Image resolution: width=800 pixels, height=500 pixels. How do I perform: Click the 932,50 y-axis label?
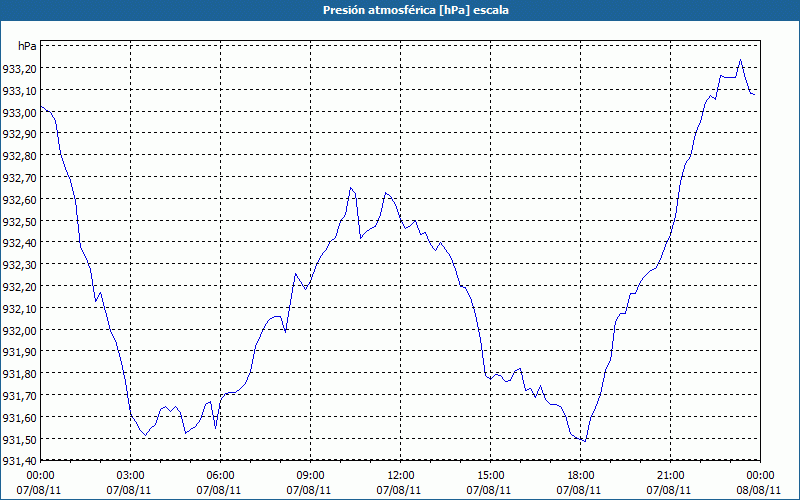[19, 221]
